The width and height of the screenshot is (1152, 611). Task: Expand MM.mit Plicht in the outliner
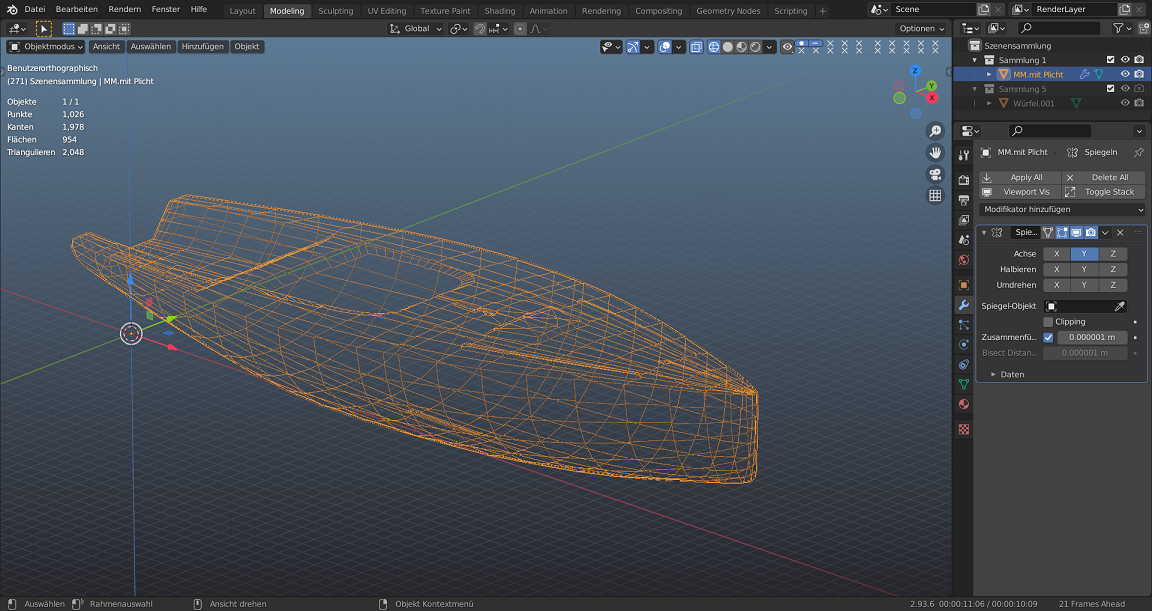989,74
